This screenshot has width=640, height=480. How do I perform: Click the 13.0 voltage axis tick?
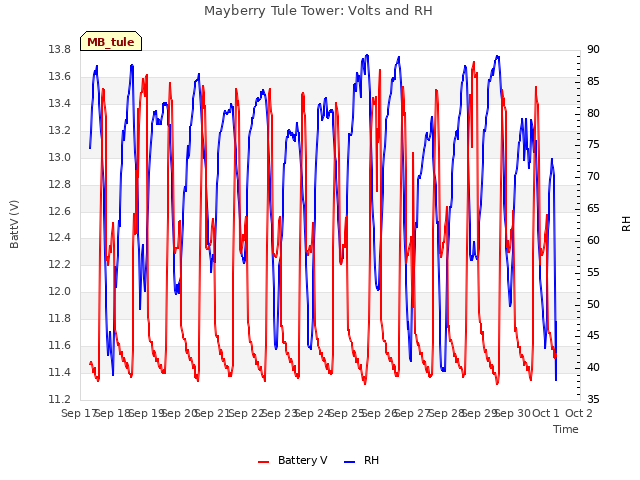tap(59, 158)
